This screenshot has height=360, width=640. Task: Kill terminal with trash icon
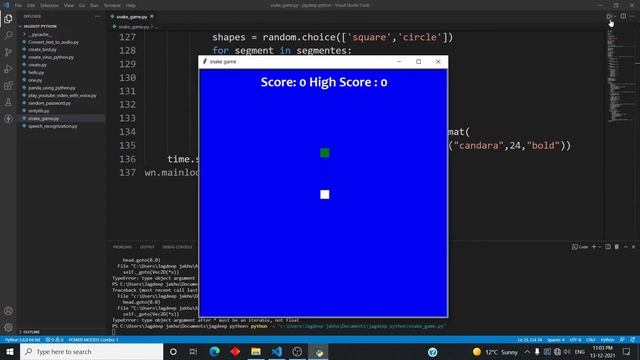point(616,247)
